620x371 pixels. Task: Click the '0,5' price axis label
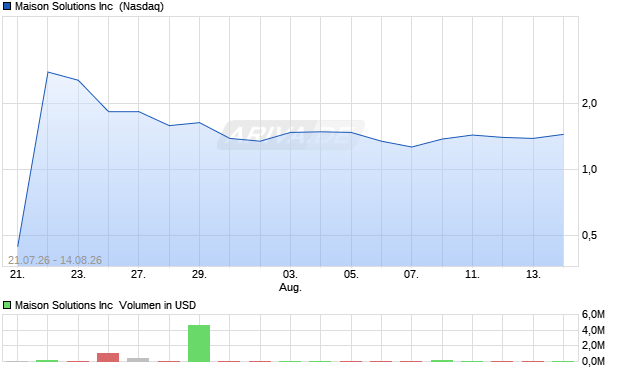click(x=589, y=236)
